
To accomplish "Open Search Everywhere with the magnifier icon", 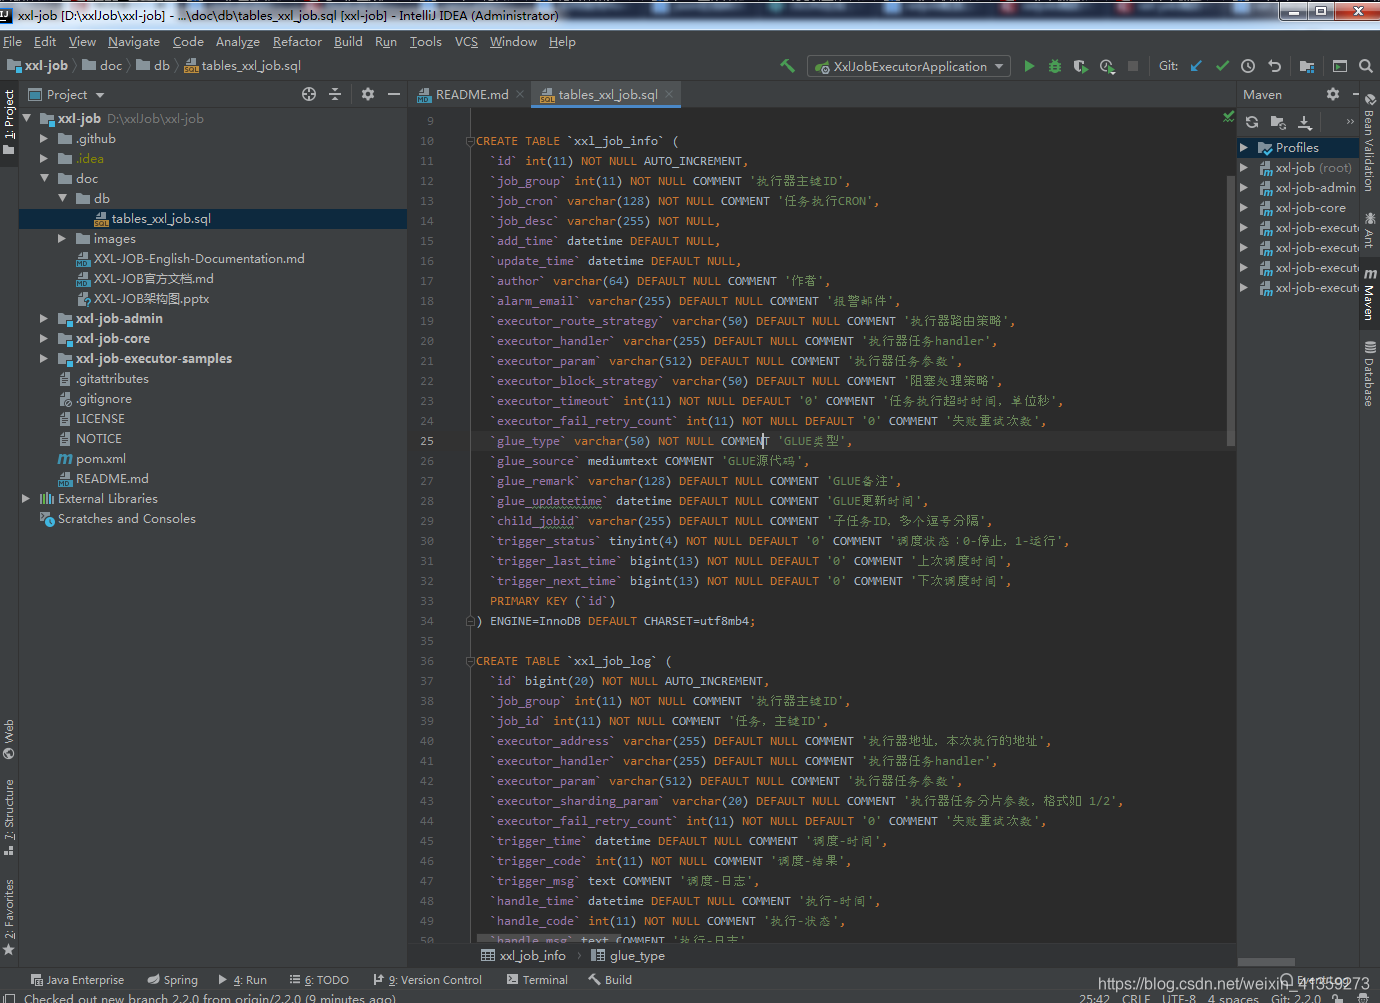I will coord(1365,66).
